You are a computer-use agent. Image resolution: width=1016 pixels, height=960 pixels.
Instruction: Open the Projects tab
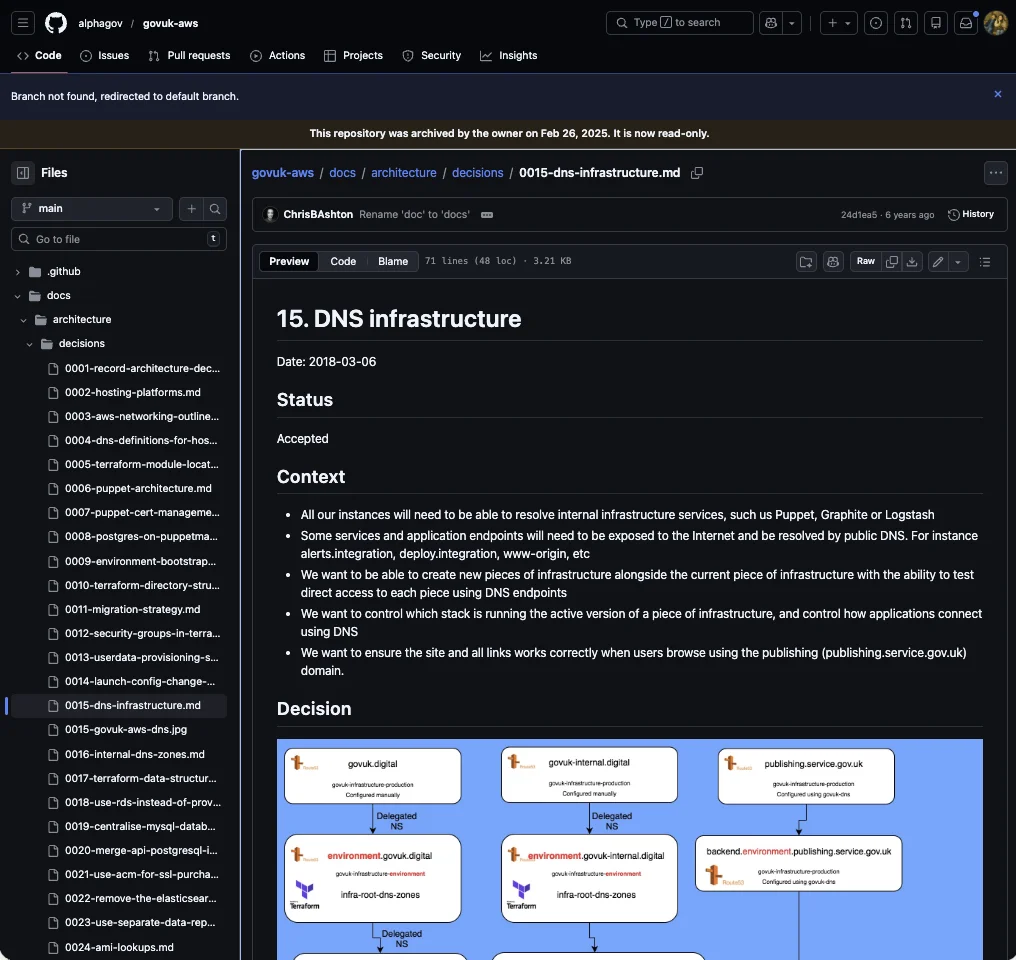(x=353, y=56)
